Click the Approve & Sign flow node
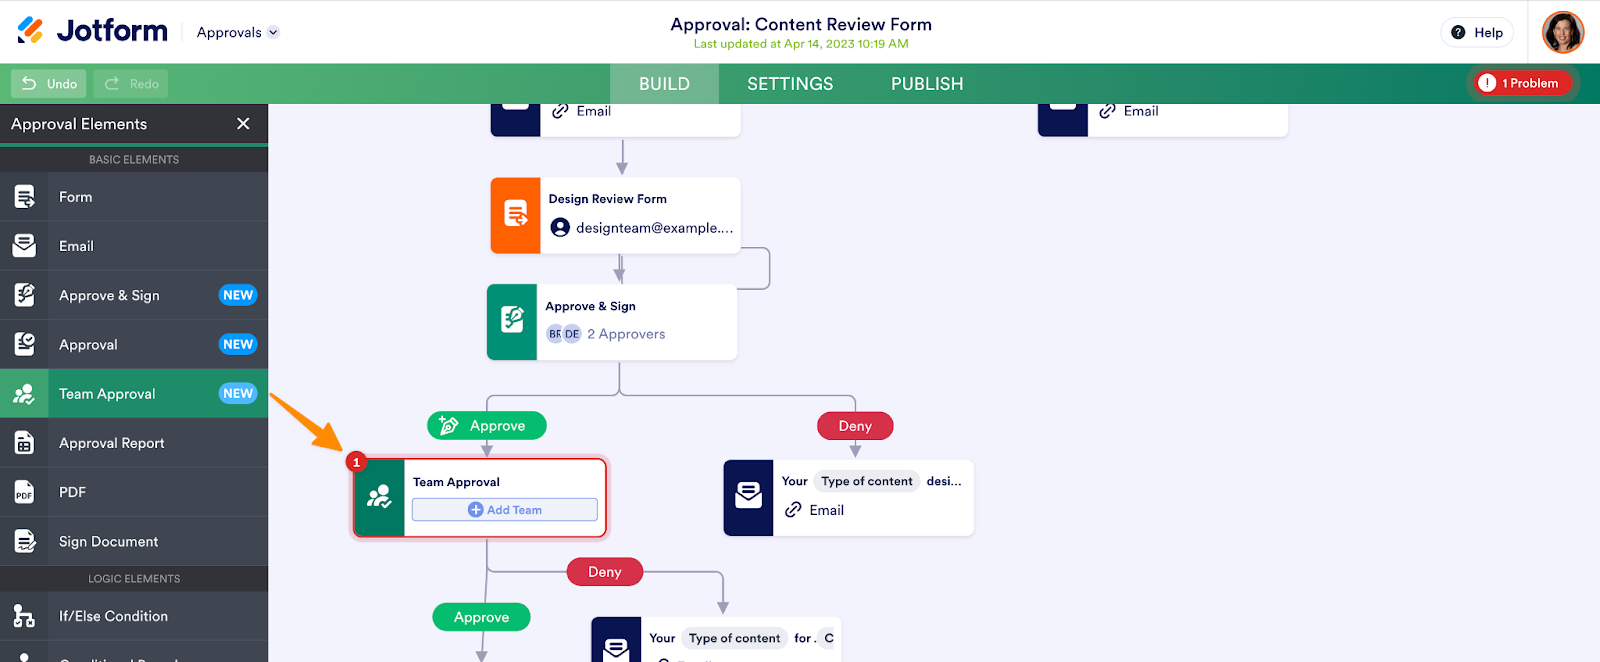 click(x=612, y=322)
